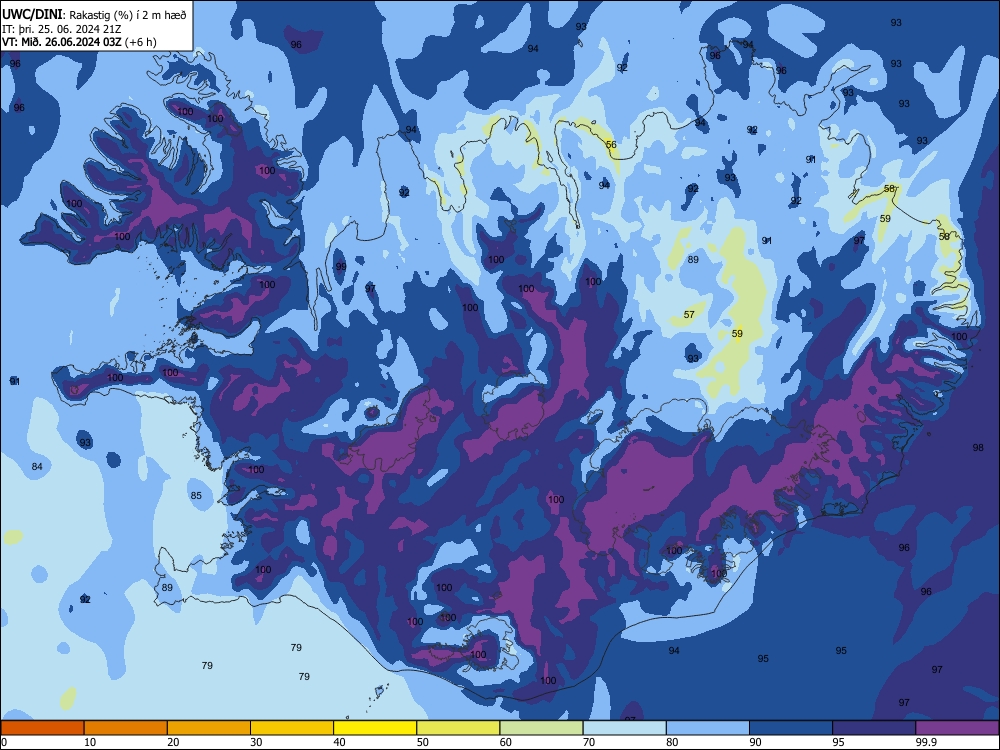Image resolution: width=1000 pixels, height=750 pixels.
Task: Click the legend tick label '70'
Action: pos(589,742)
